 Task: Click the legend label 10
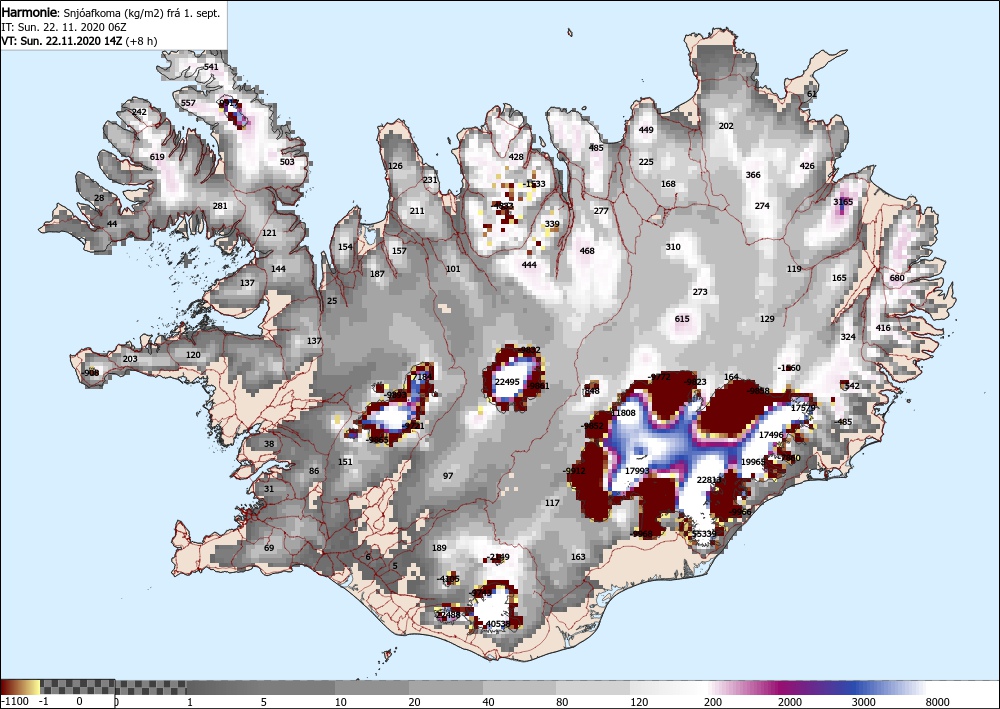pos(341,702)
